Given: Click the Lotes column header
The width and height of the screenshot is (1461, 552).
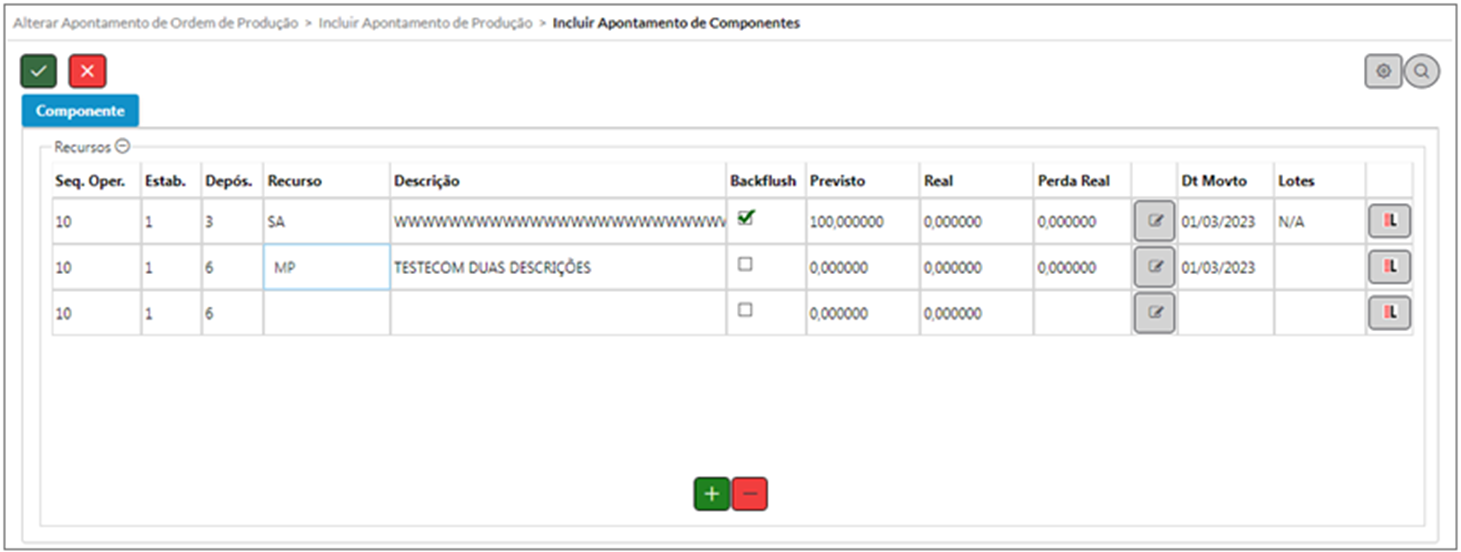Looking at the screenshot, I should 1296,181.
